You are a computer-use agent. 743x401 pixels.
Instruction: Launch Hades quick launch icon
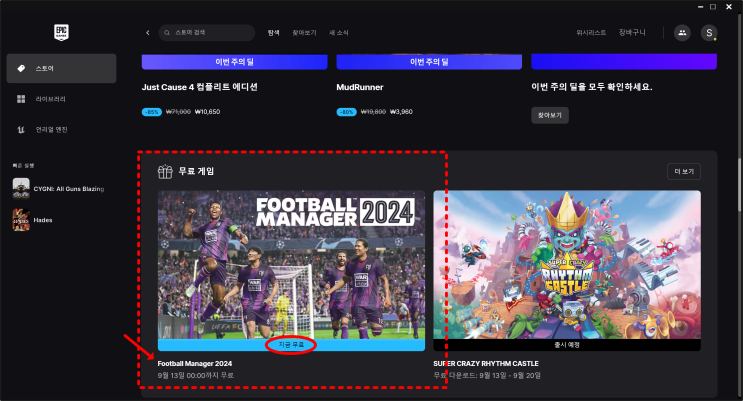click(21, 220)
